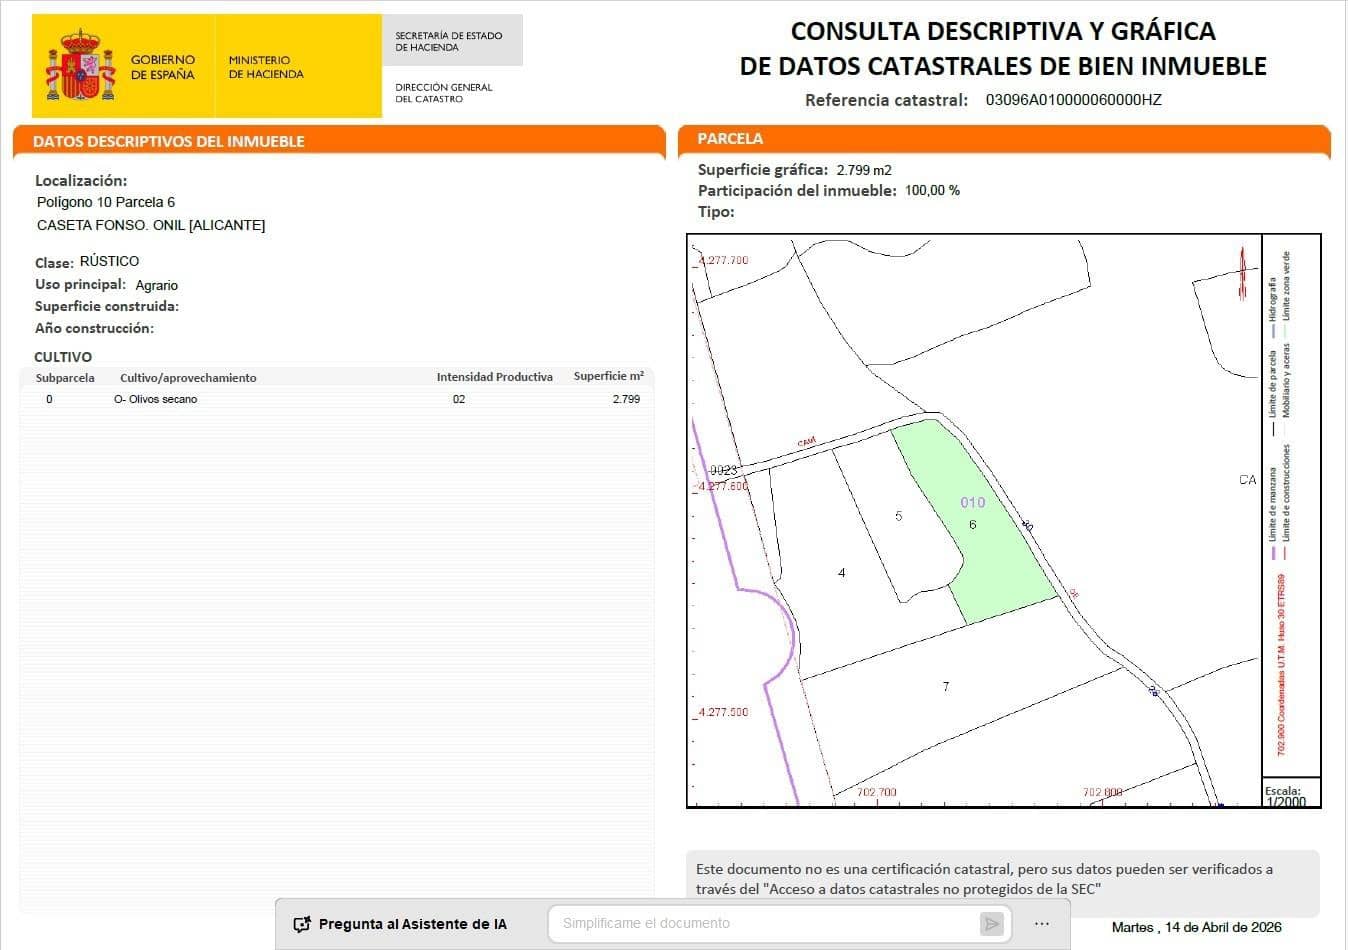Expand the CULTIVO table section
Screen dimensions: 1348x950
62,356
